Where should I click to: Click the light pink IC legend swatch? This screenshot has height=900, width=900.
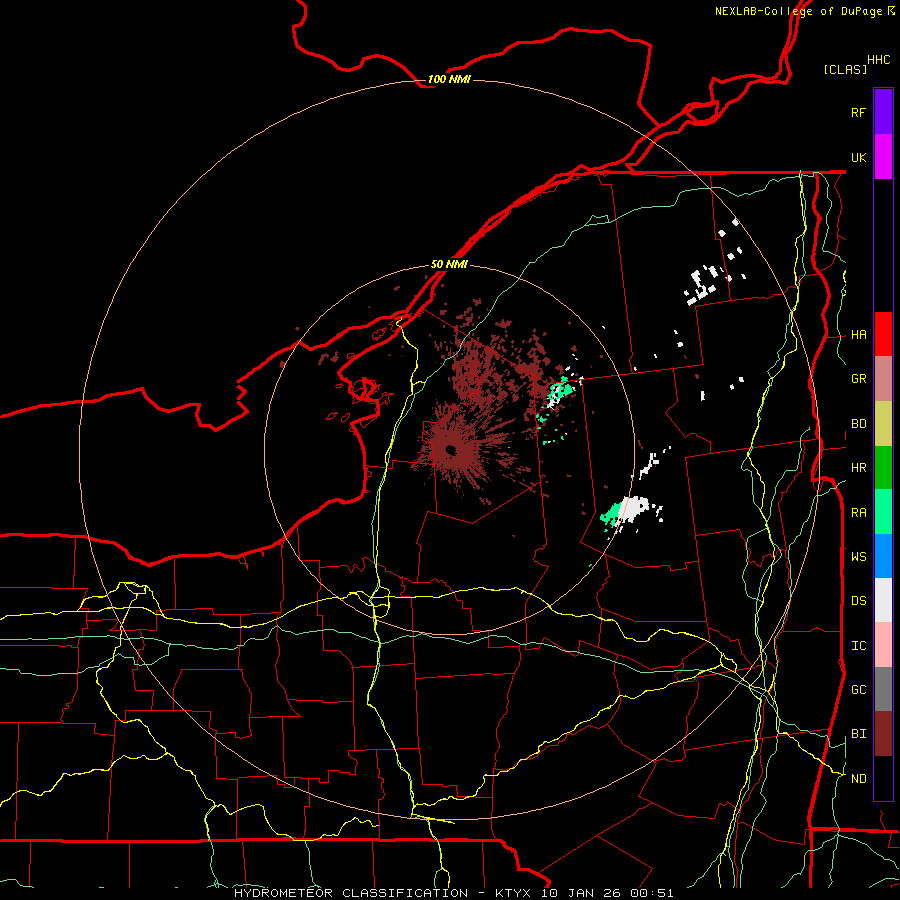[883, 645]
